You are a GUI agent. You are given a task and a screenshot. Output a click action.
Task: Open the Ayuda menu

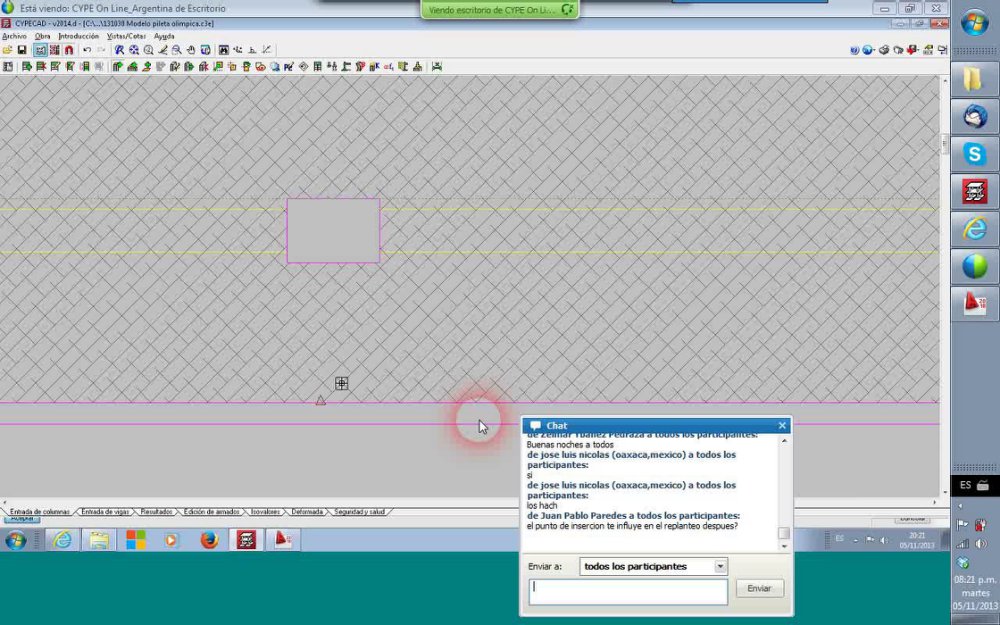[164, 36]
